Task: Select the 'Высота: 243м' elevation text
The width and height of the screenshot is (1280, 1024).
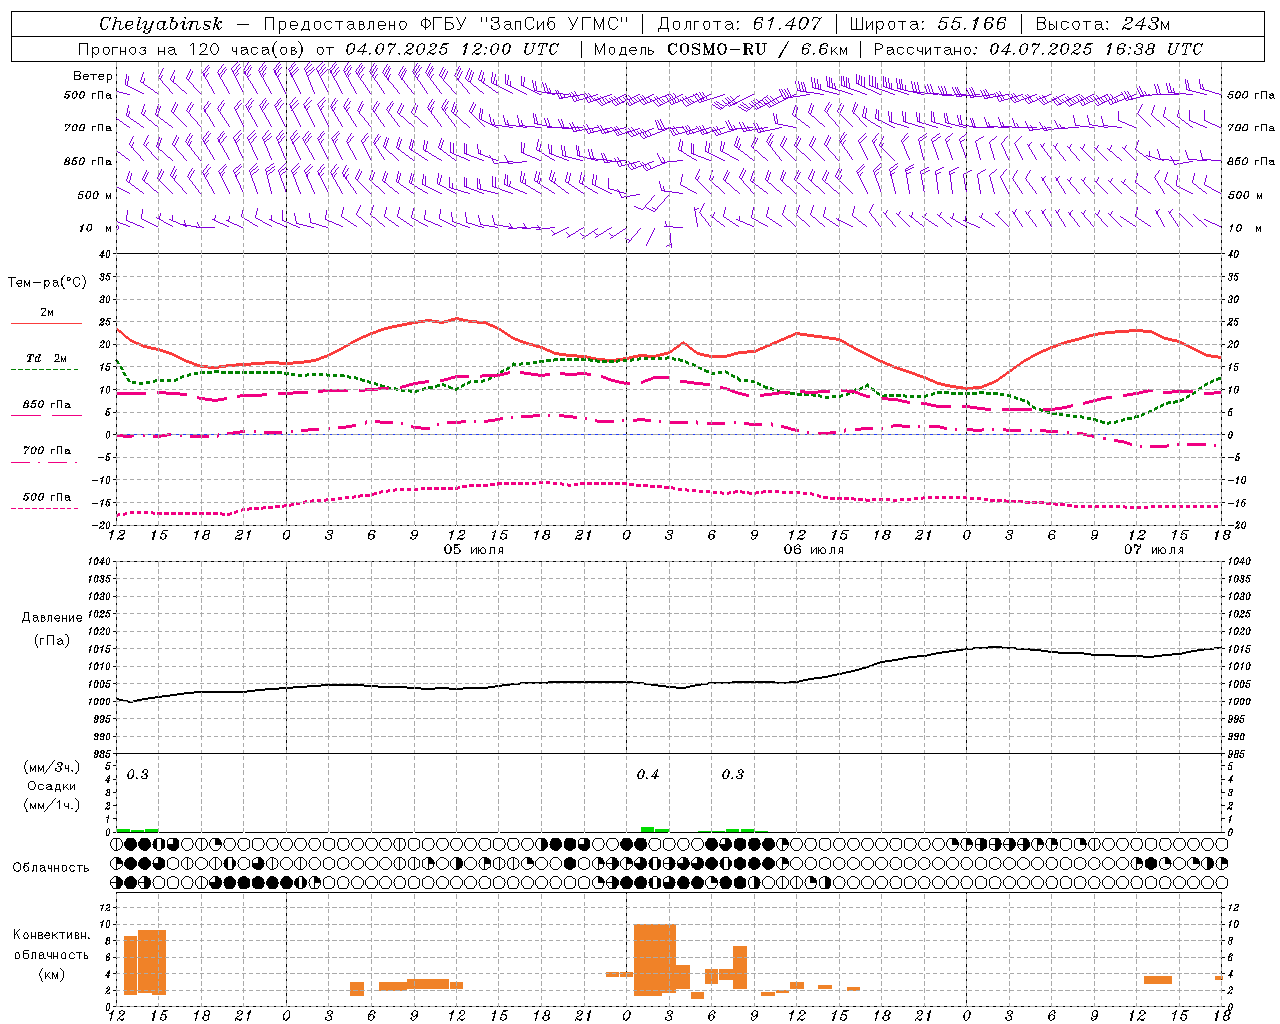Action: coord(1102,24)
